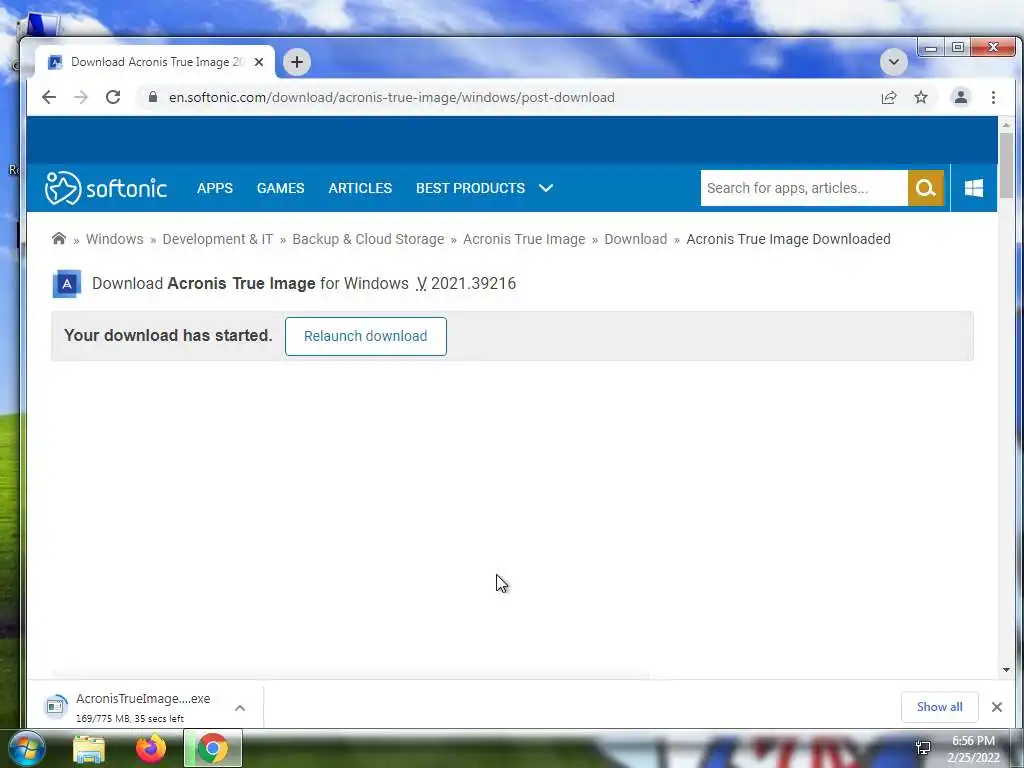The height and width of the screenshot is (768, 1024).
Task: Open File Explorer from taskbar
Action: tap(89, 749)
